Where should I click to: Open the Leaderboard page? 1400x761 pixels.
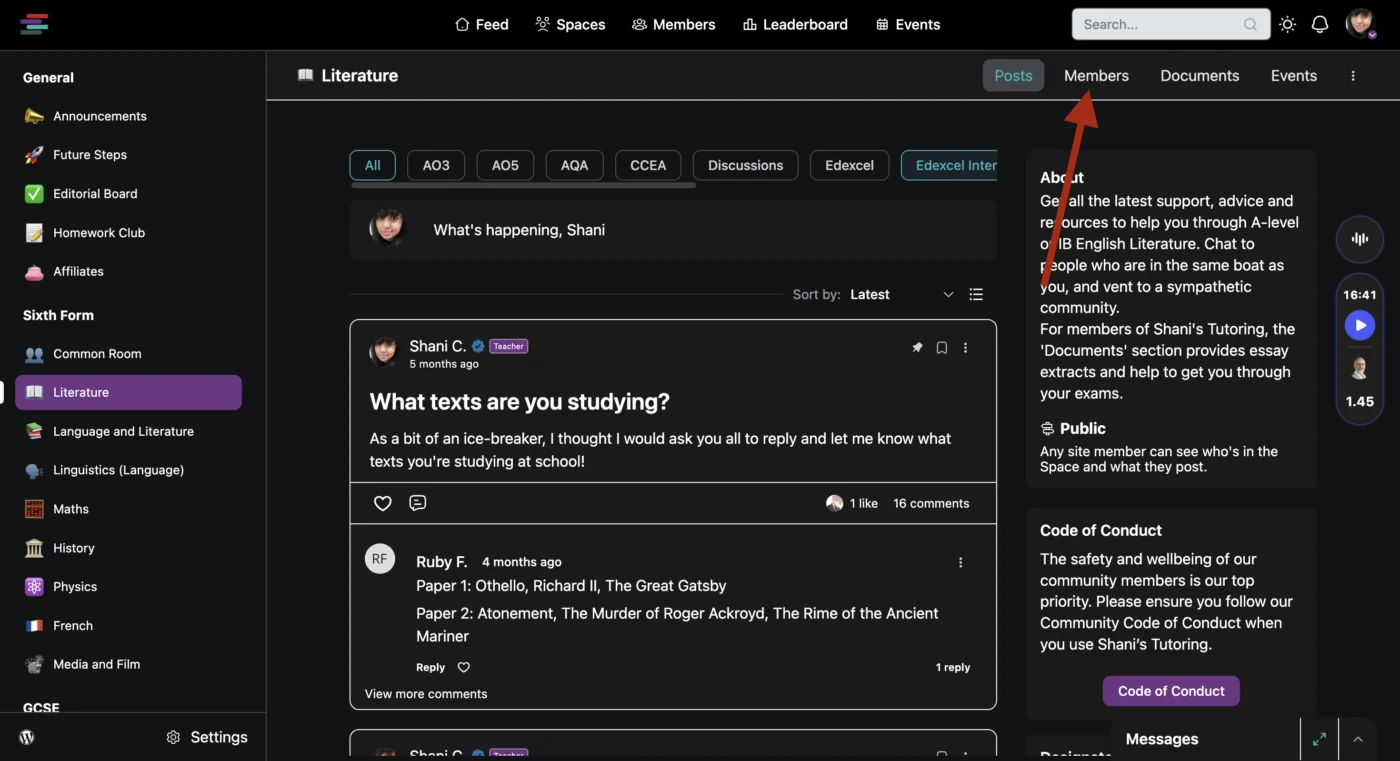(795, 25)
